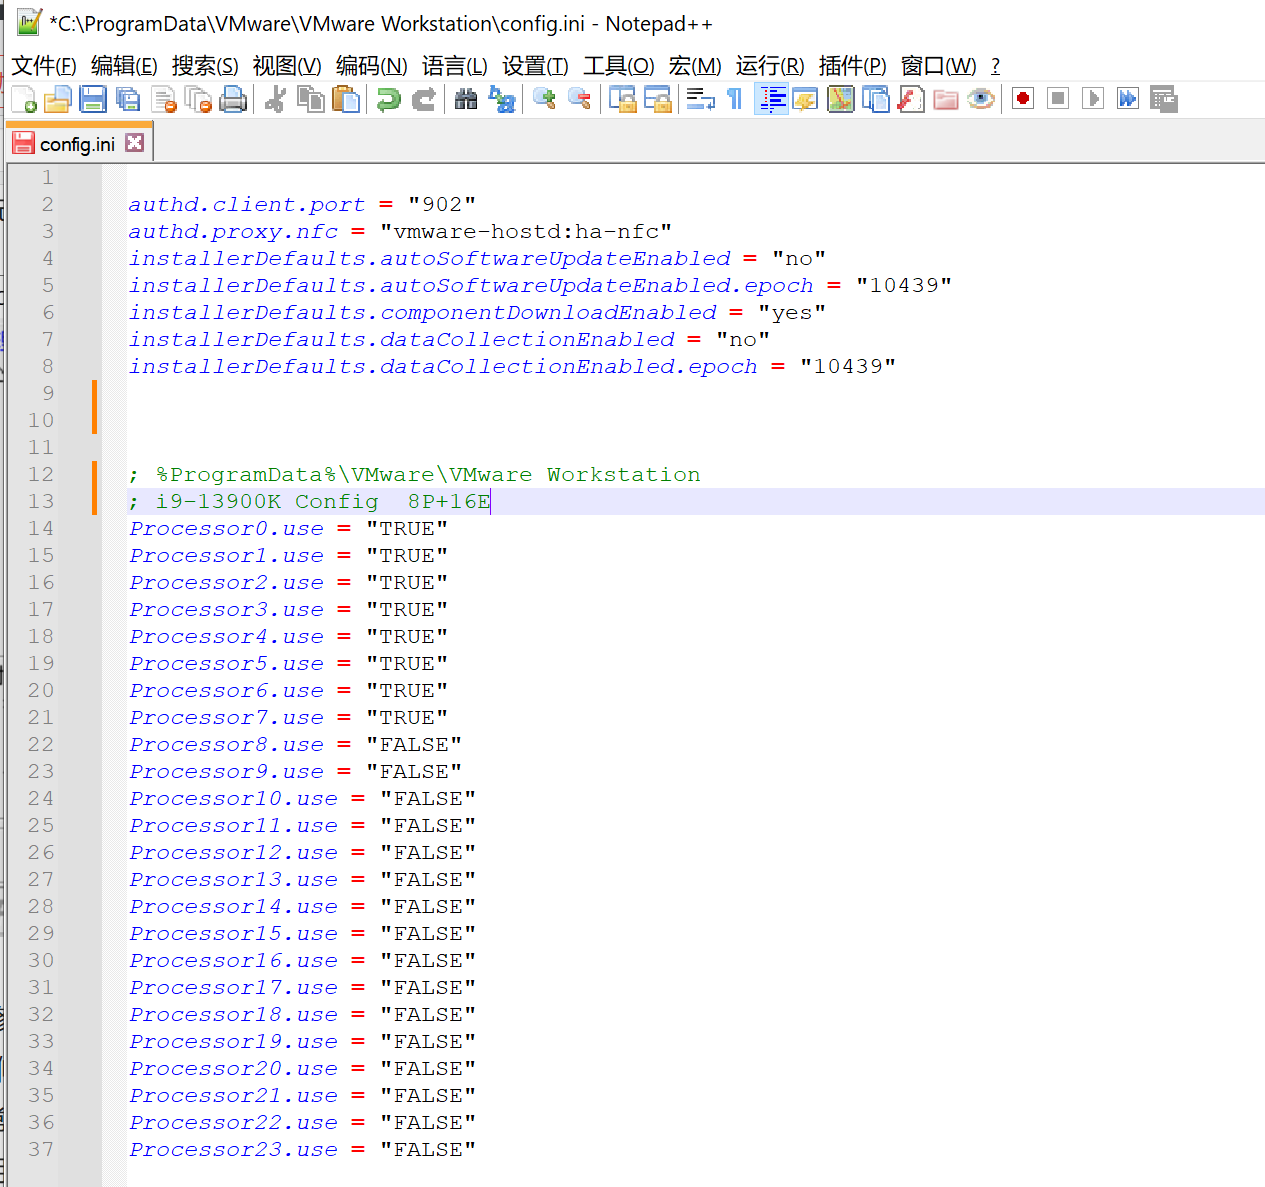Click the Processor0.use key
The image size is (1265, 1187).
click(x=227, y=528)
